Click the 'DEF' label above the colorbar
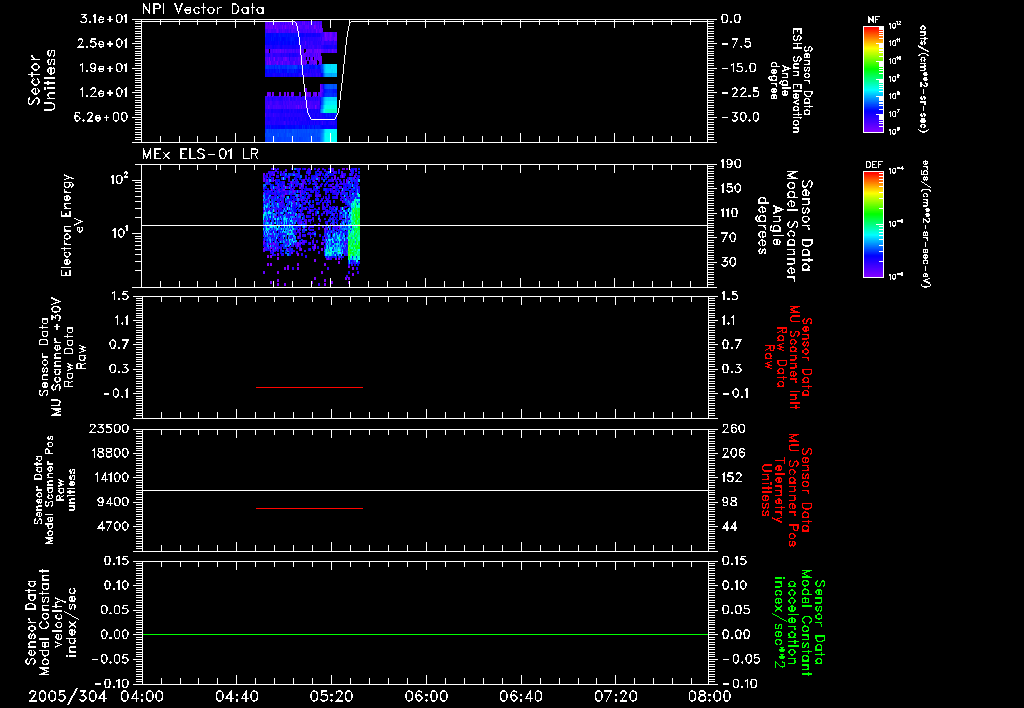1024x708 pixels. pos(873,165)
